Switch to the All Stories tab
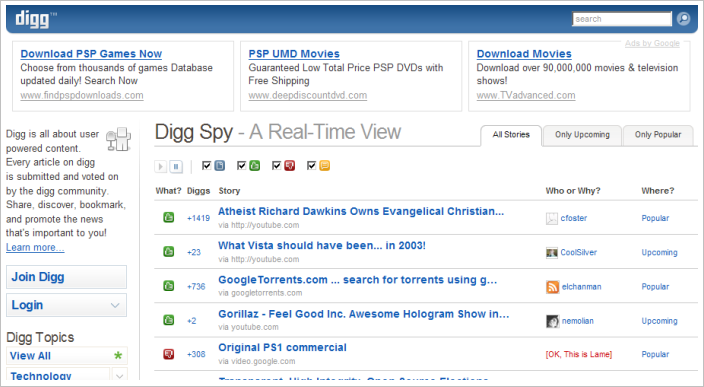Image resolution: width=704 pixels, height=387 pixels. click(511, 135)
